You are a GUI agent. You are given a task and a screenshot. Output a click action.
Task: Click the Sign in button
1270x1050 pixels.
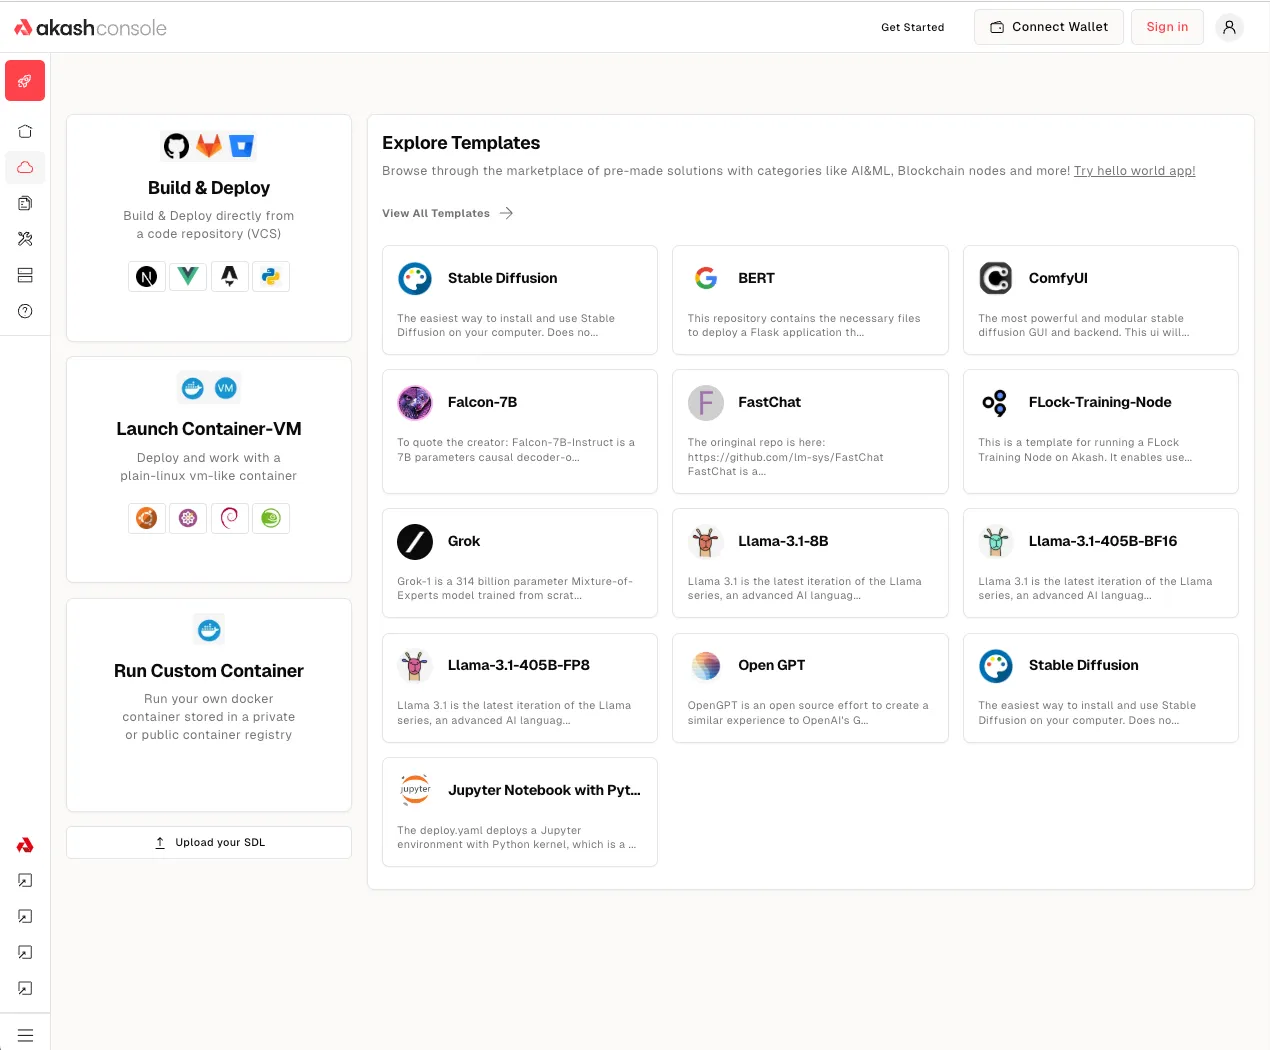pos(1167,27)
